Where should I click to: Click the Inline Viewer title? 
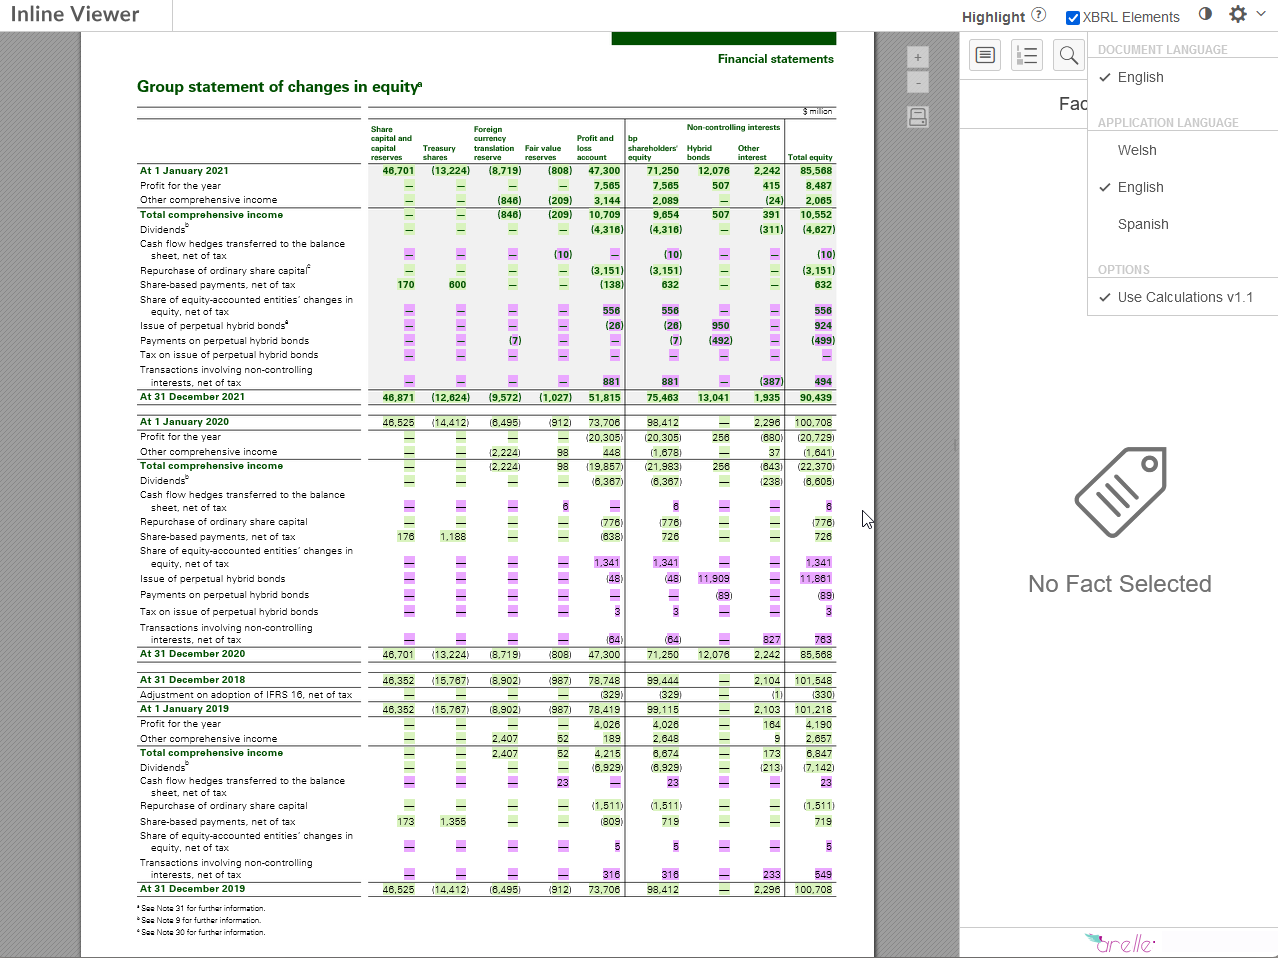tap(75, 14)
